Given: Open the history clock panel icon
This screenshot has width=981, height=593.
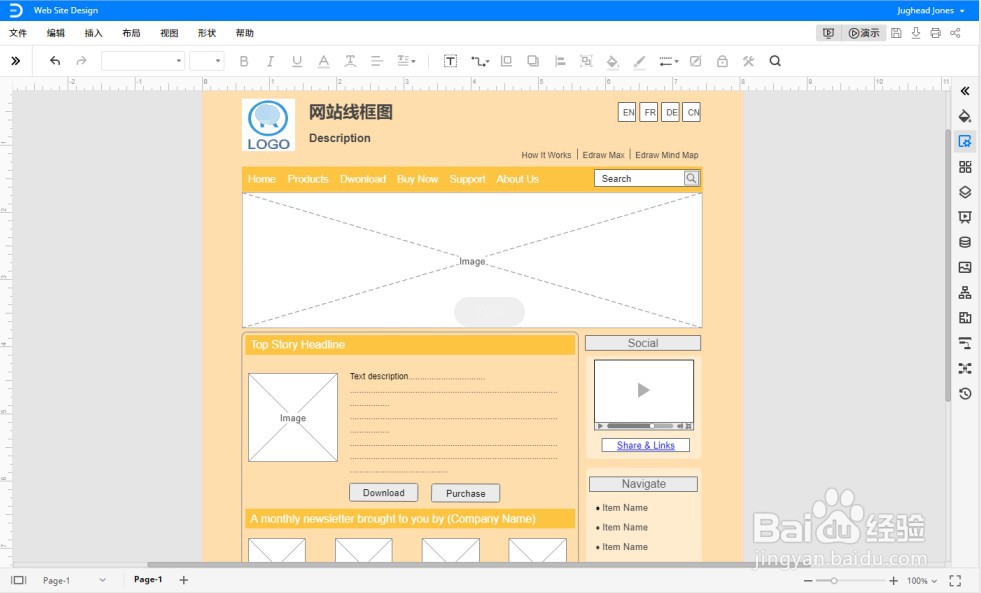Looking at the screenshot, I should point(965,393).
